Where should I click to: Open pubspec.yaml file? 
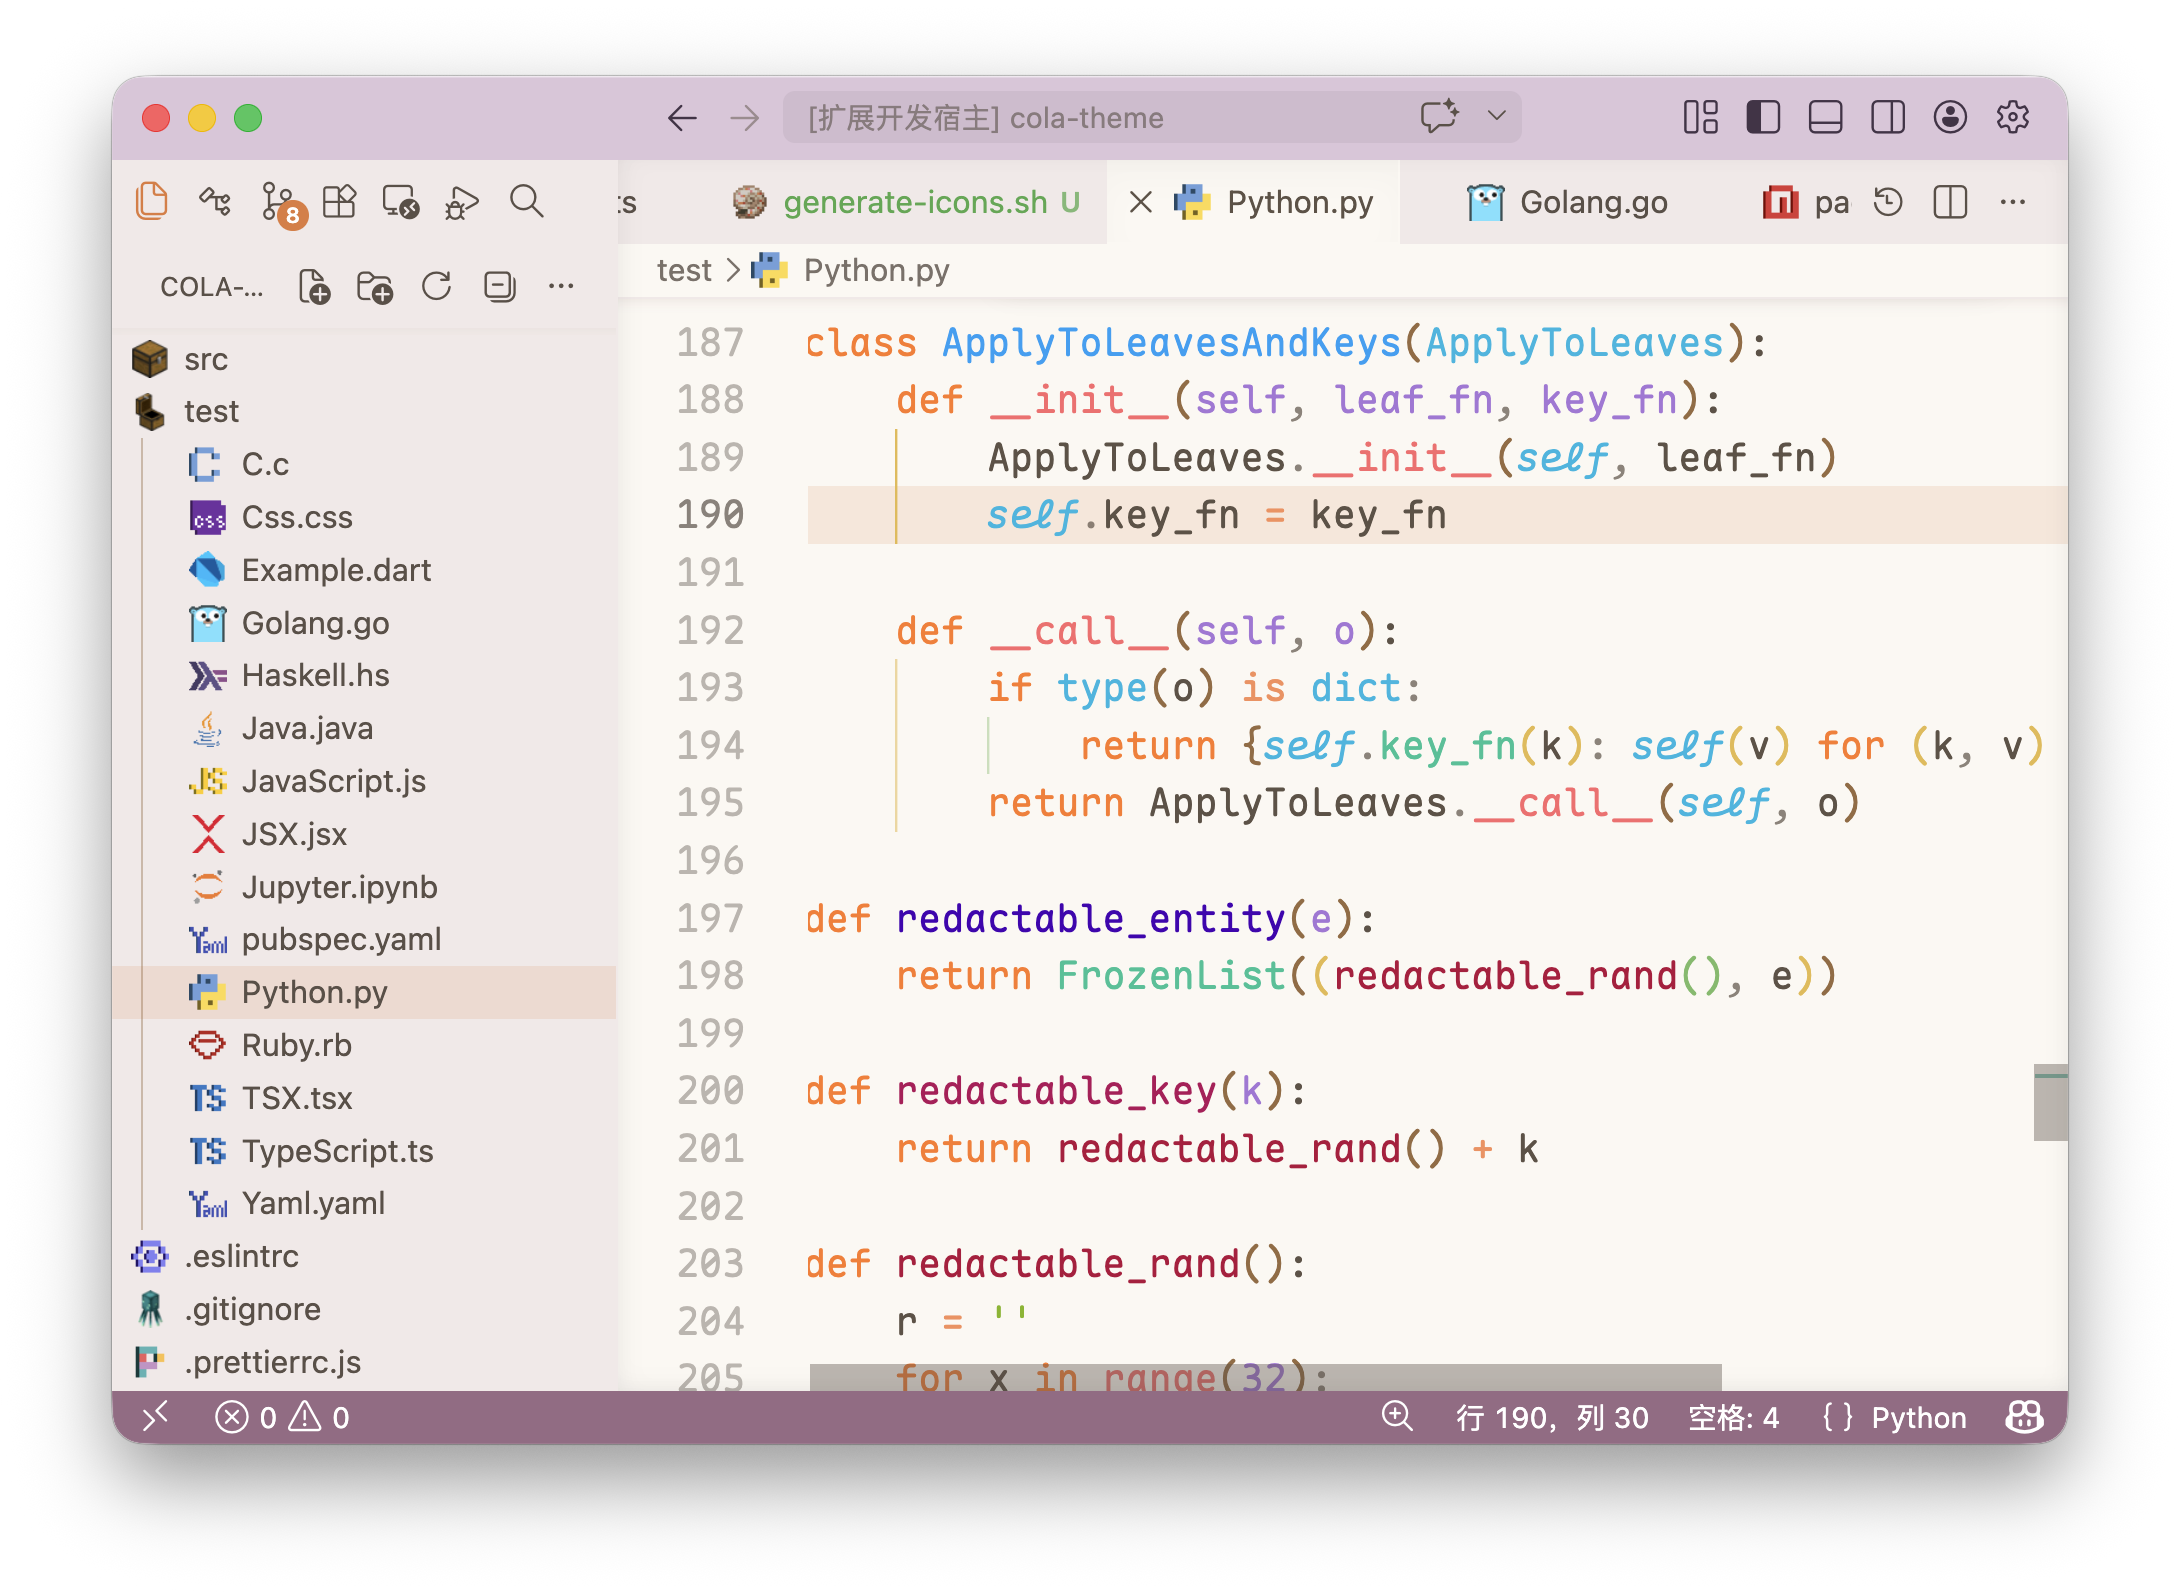[x=365, y=939]
